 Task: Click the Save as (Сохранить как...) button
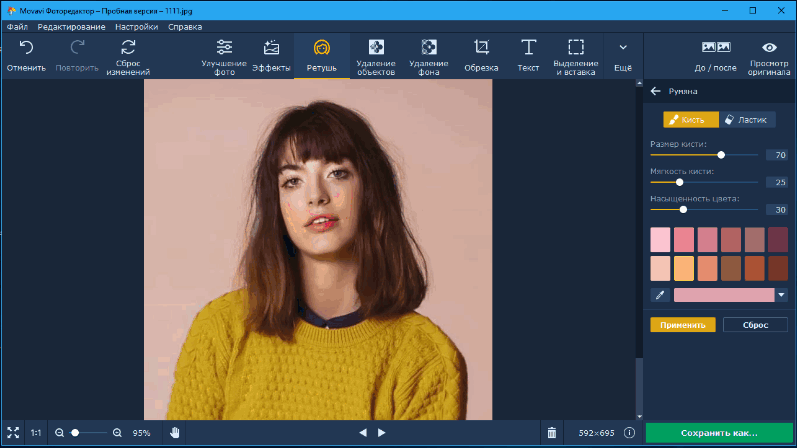pos(719,433)
